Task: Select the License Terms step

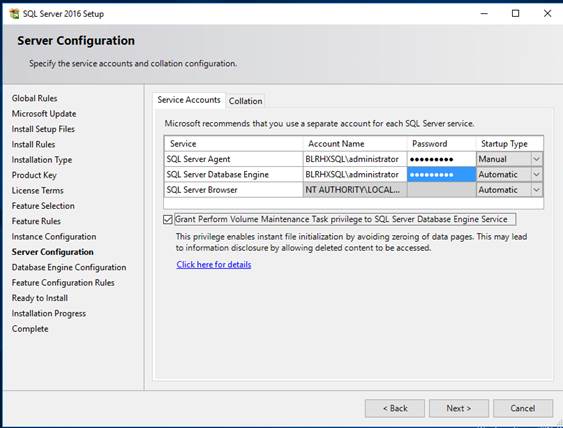Action: coord(37,191)
